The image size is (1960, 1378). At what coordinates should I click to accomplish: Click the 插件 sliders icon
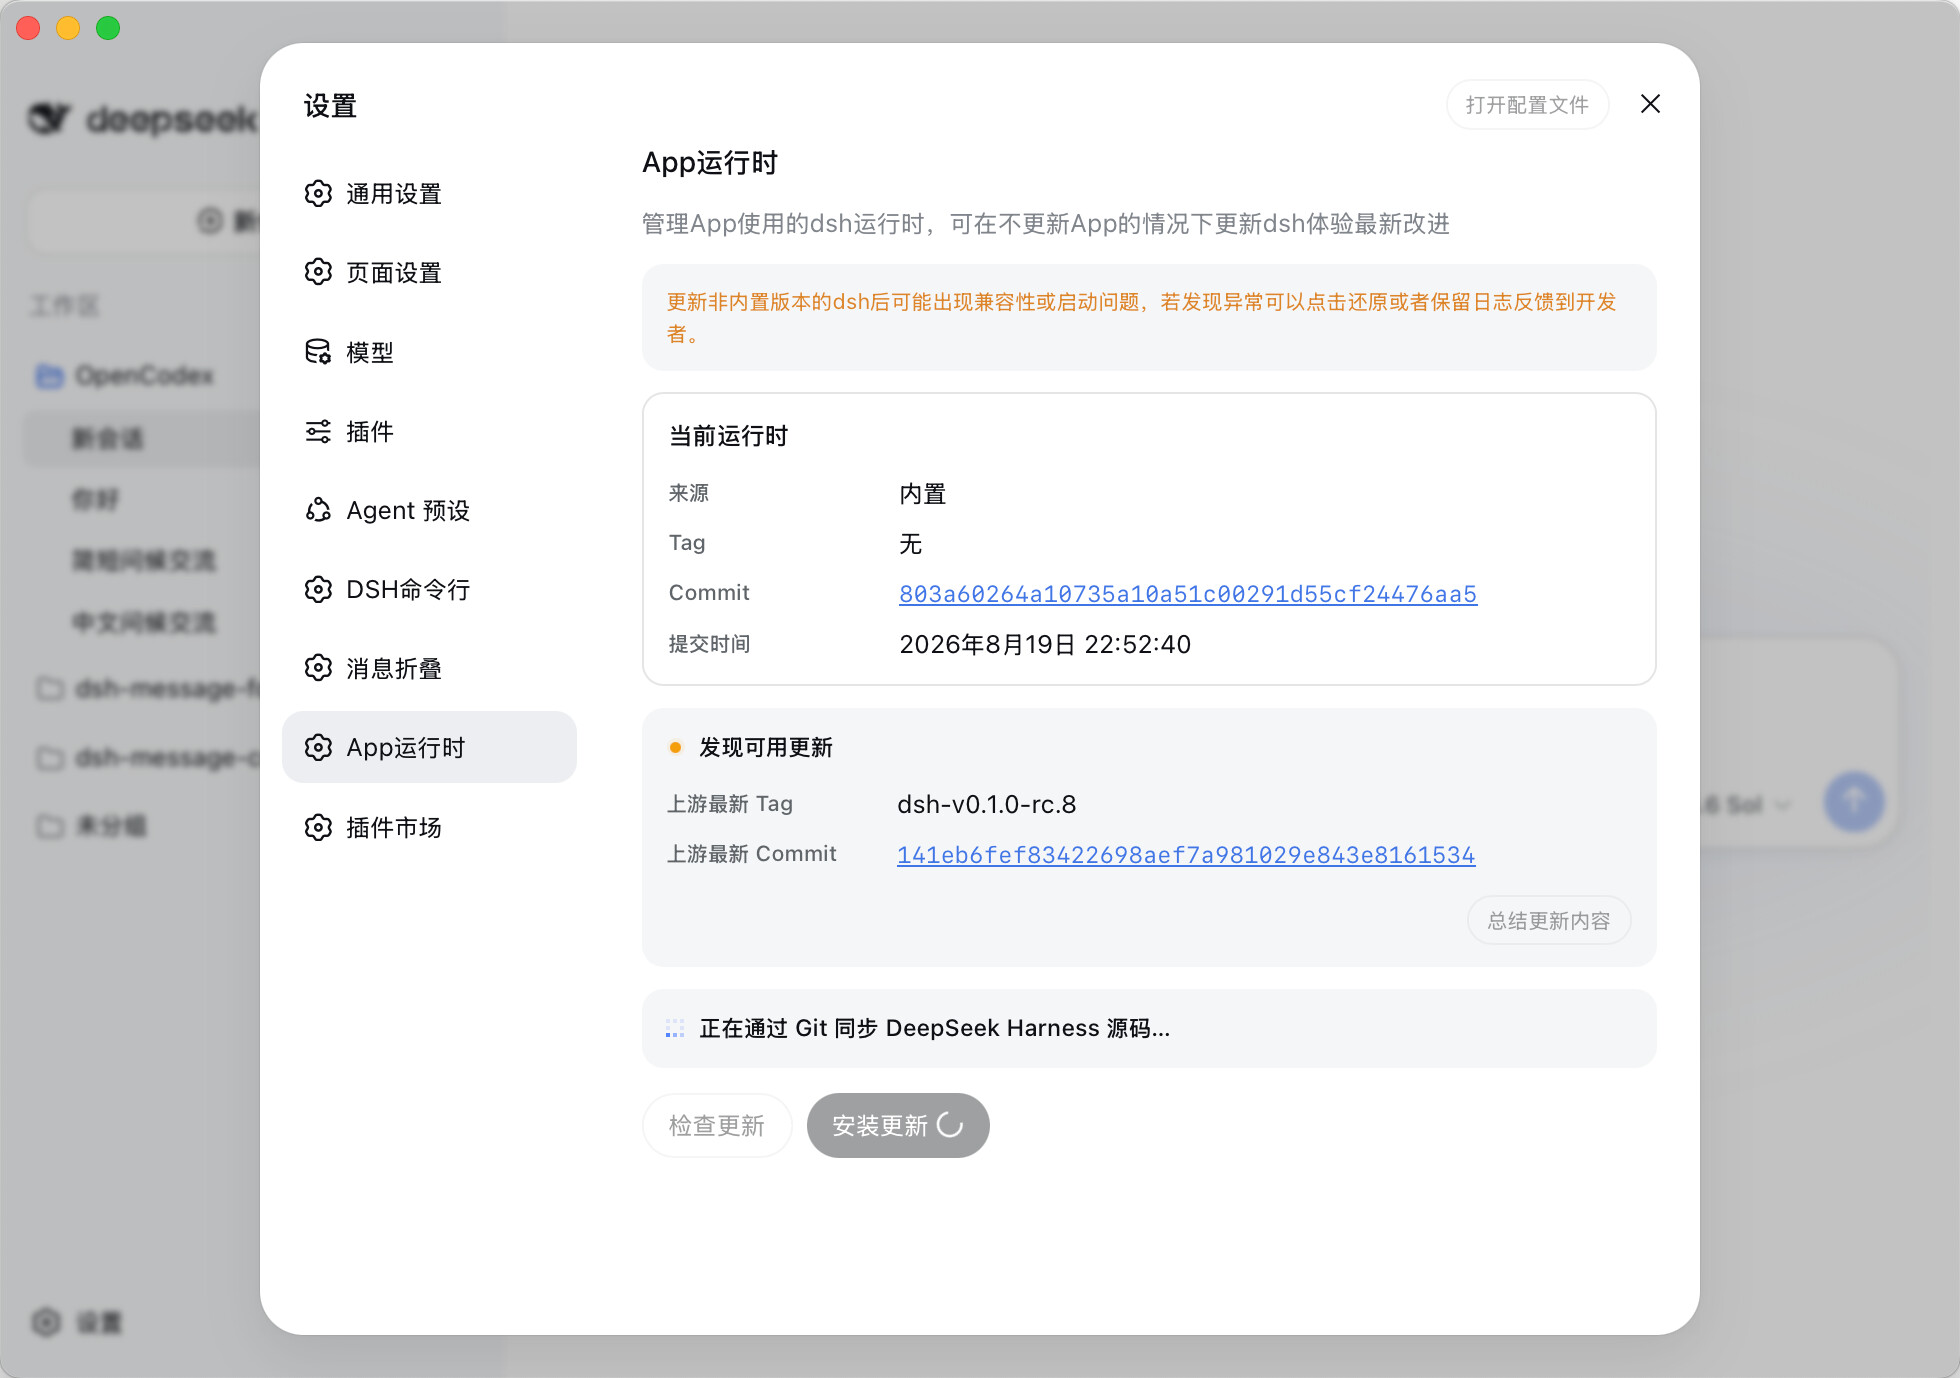[318, 431]
